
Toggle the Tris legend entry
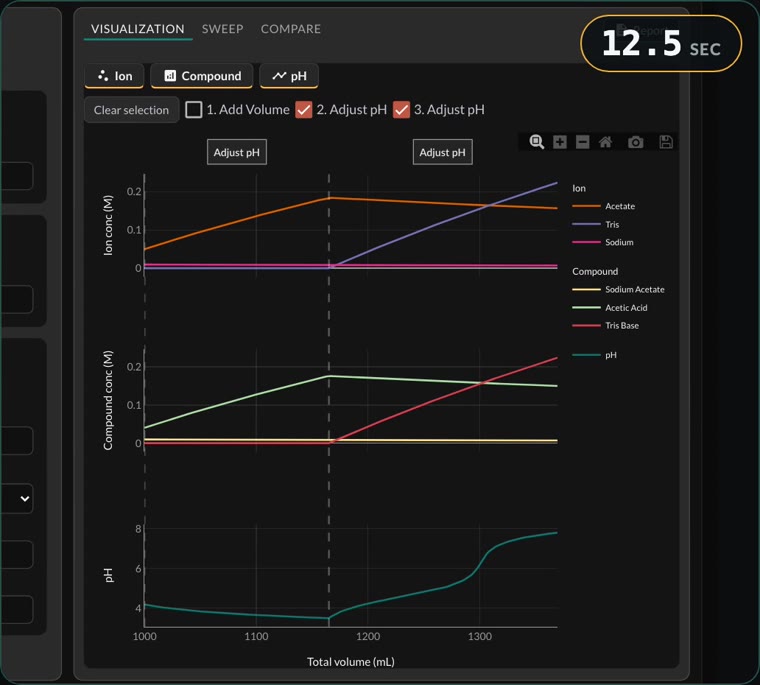tap(596, 224)
